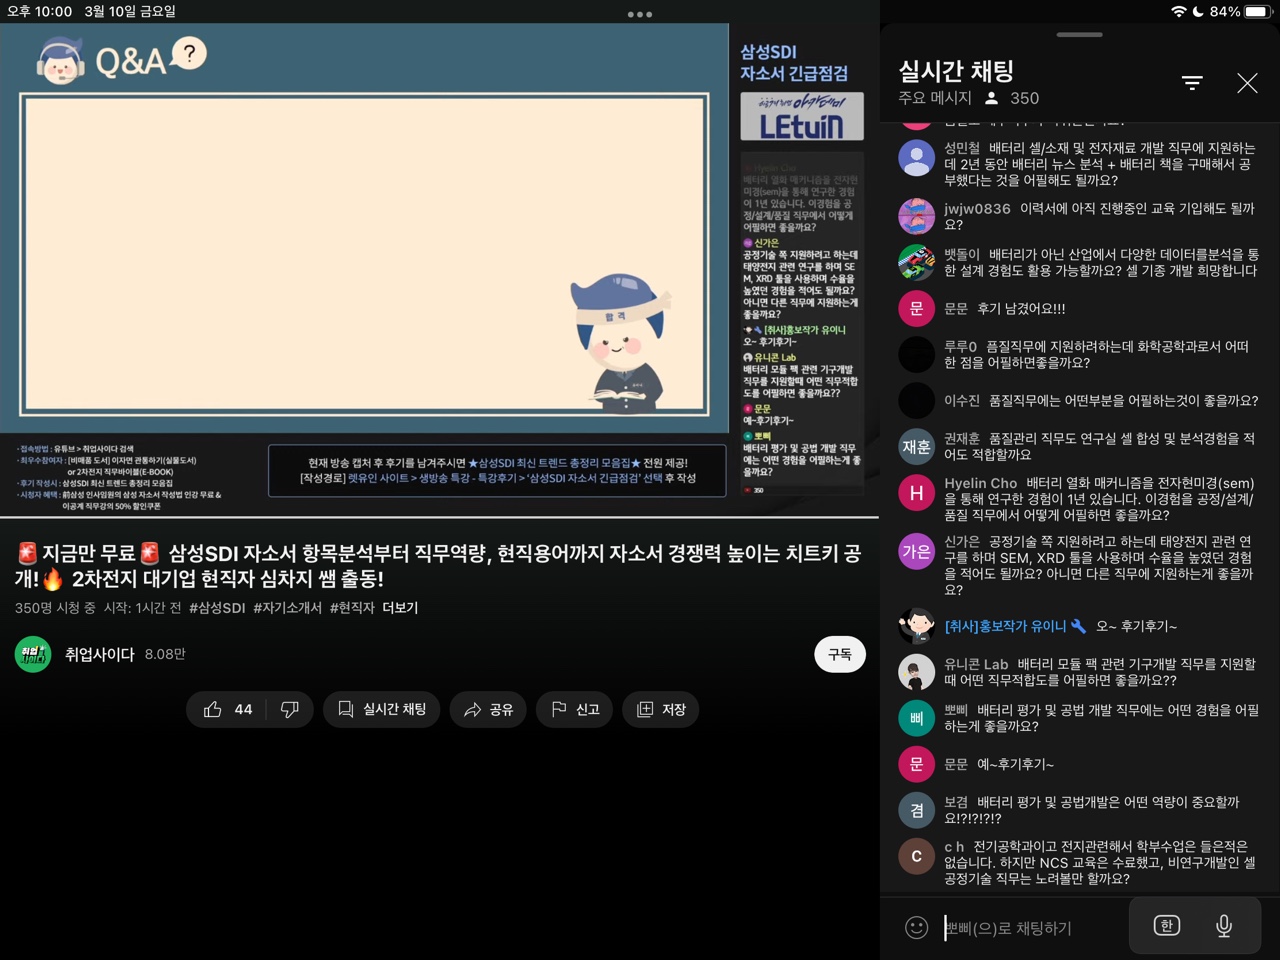
Task: Tap 권재훈's 재훈 avatar
Action: [916, 446]
